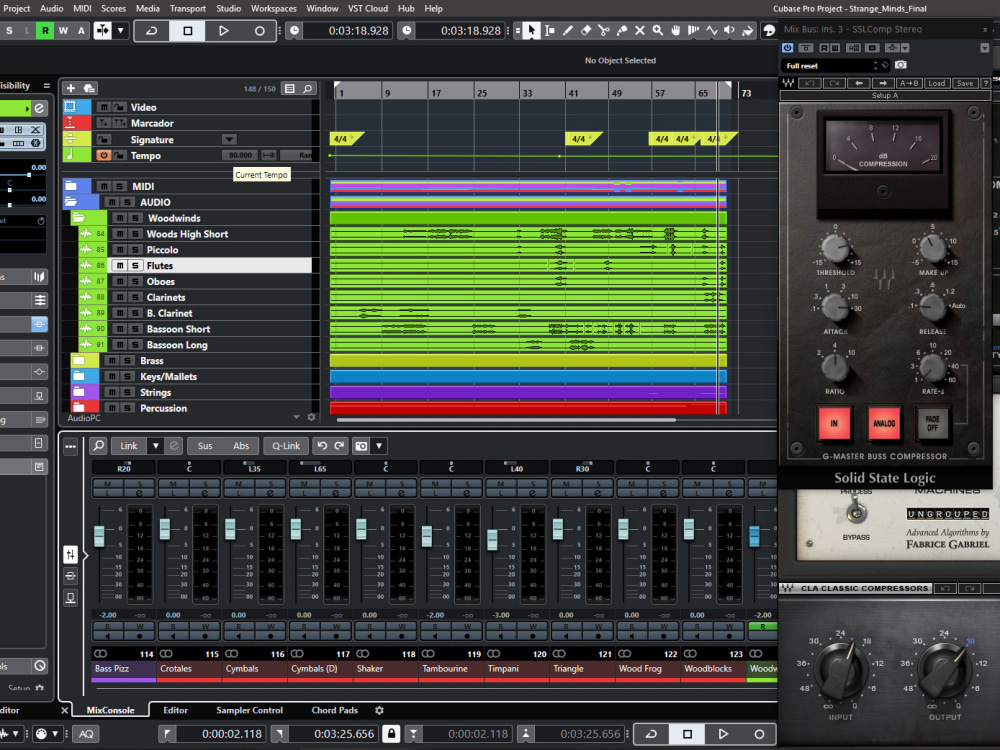
Task: Click the Timpani channel volume fader
Action: 492,540
